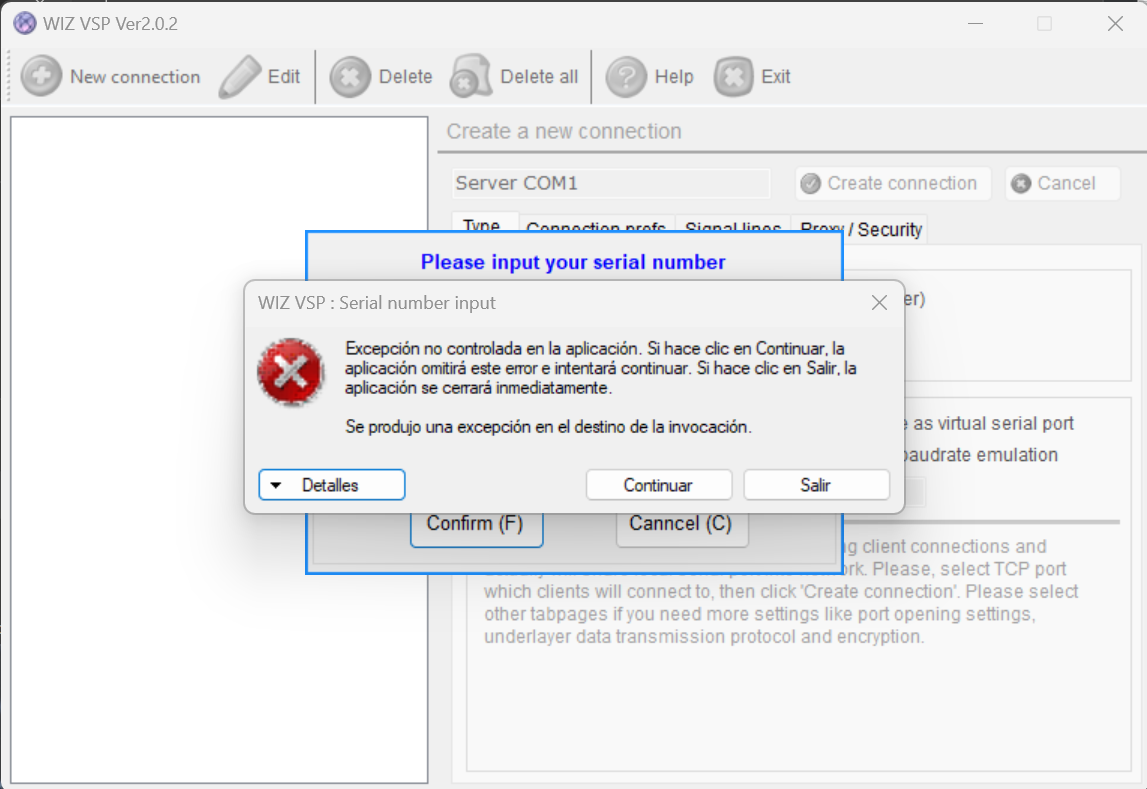Click the 'WIZ VSP Ver2.0.2' window title

click(110, 23)
